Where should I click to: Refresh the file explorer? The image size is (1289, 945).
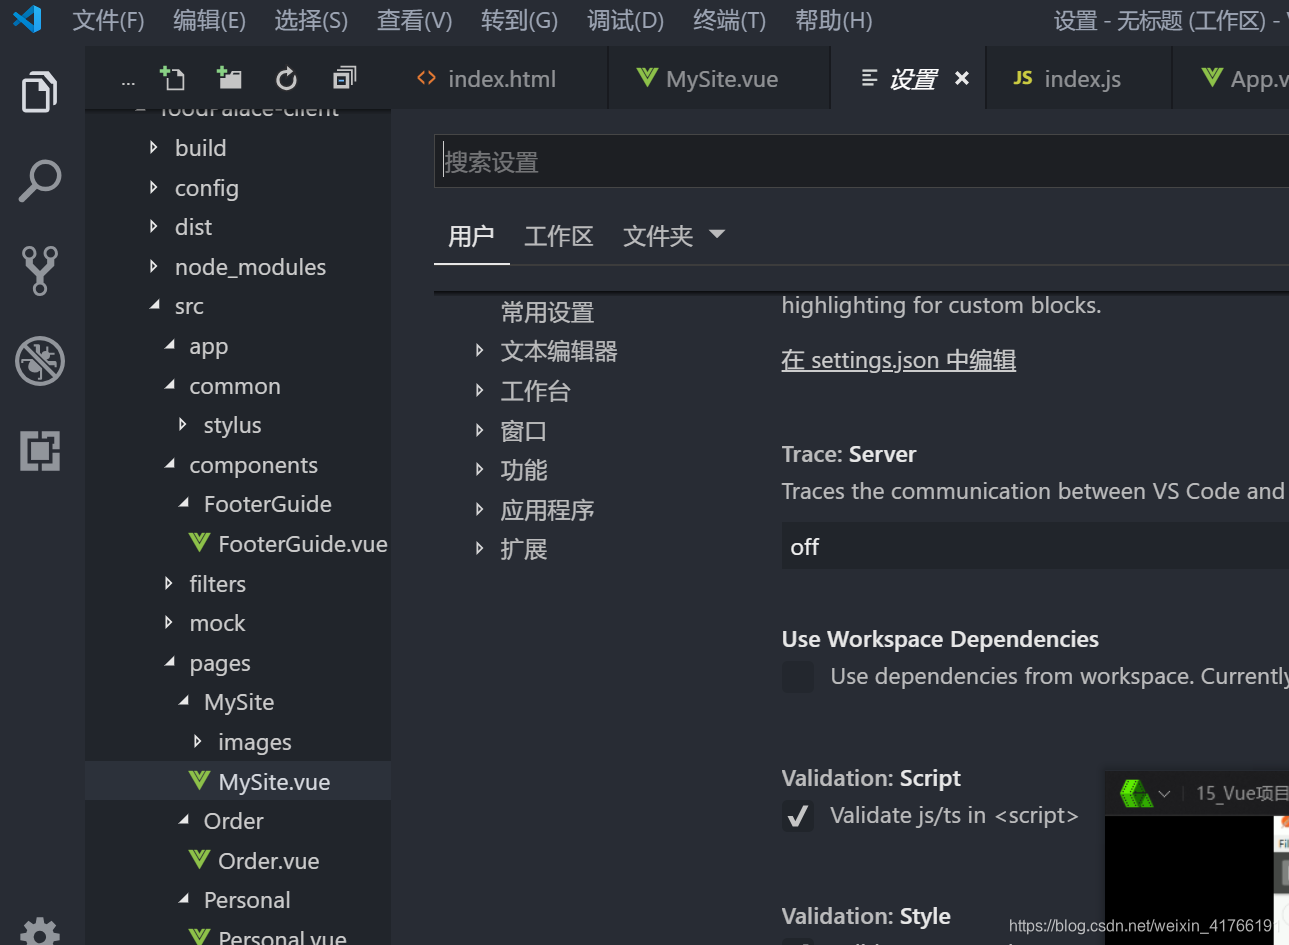pyautogui.click(x=286, y=79)
